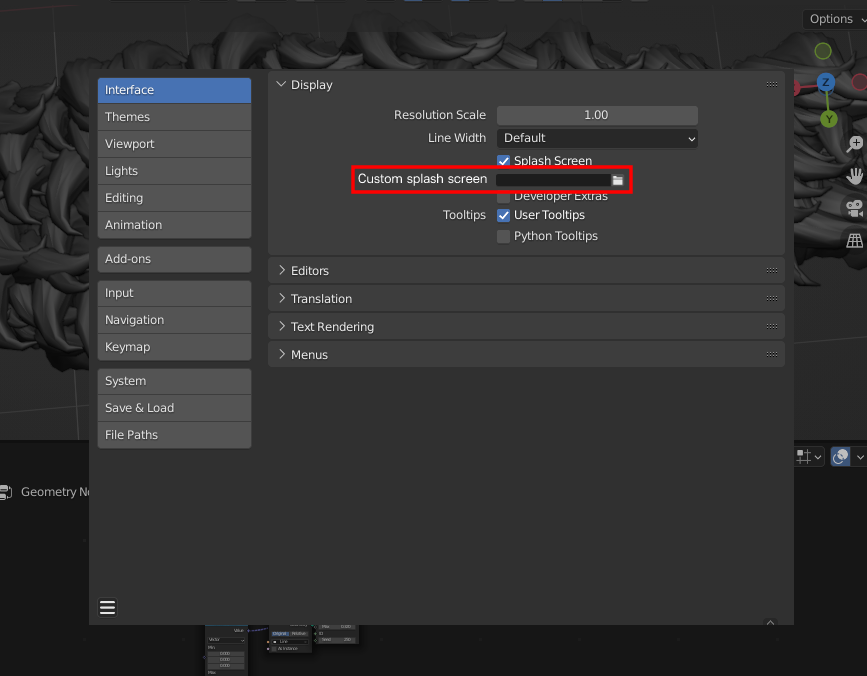Expand the Text Rendering panel
Viewport: 867px width, 676px height.
point(281,327)
